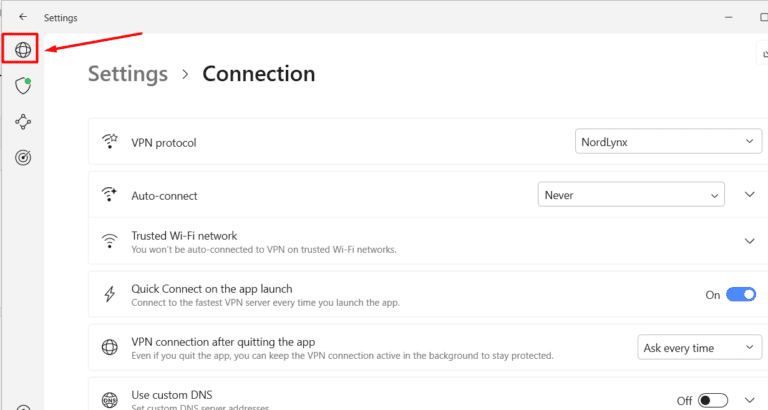Image resolution: width=768 pixels, height=410 pixels.
Task: Open the shield Threat Protection sidebar icon
Action: tap(22, 86)
